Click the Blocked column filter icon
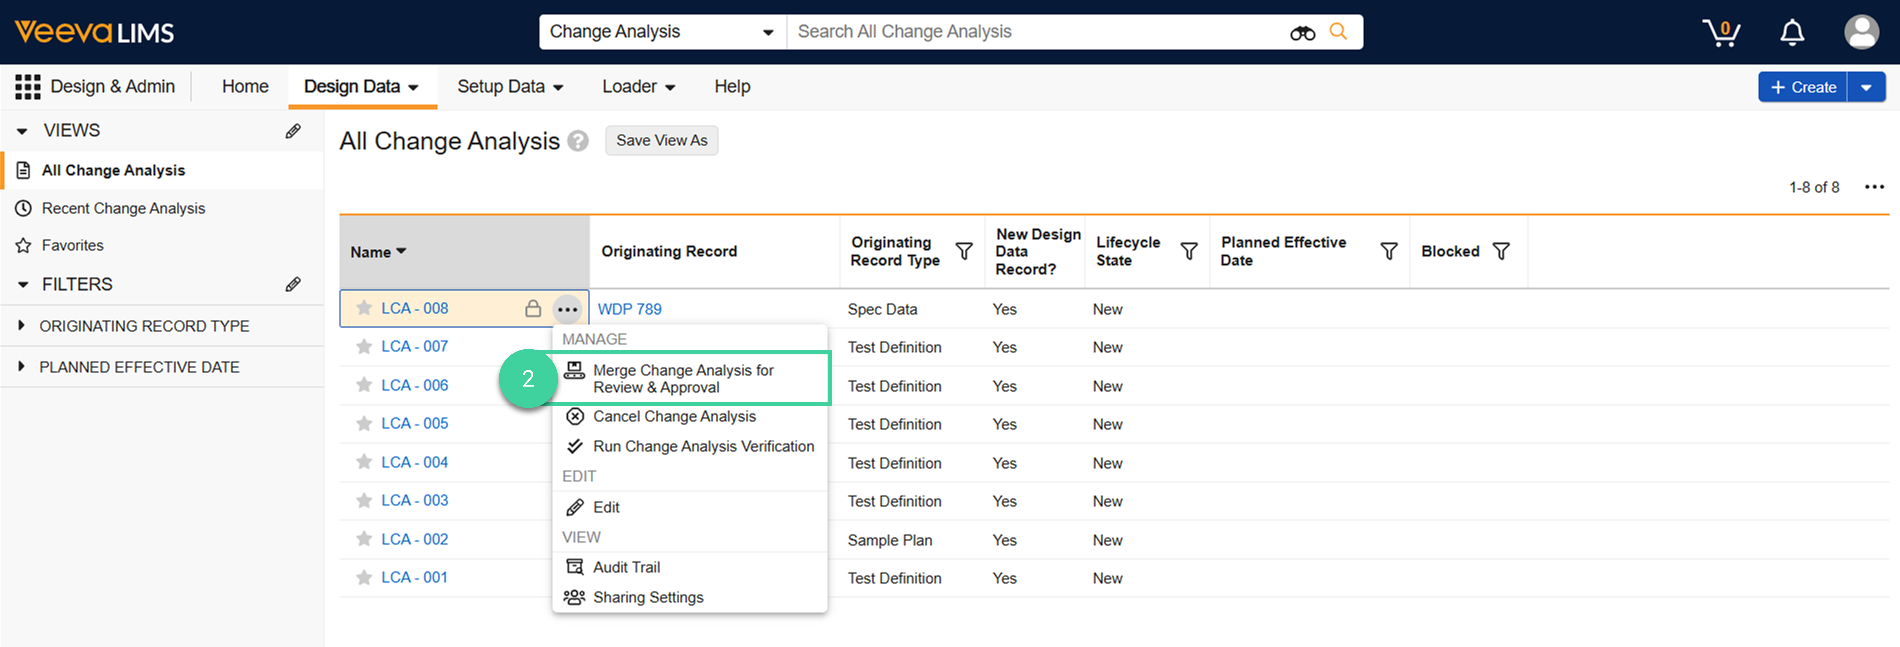 pos(1501,251)
